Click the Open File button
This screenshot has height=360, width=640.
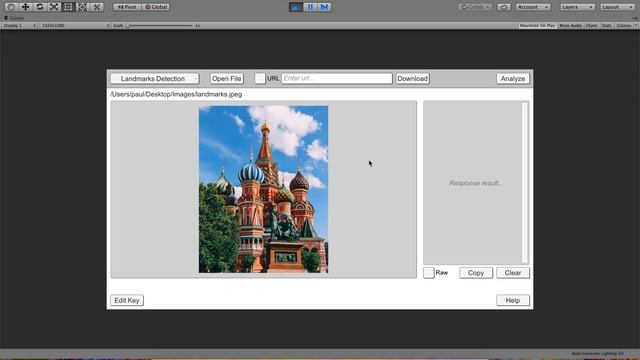click(227, 78)
